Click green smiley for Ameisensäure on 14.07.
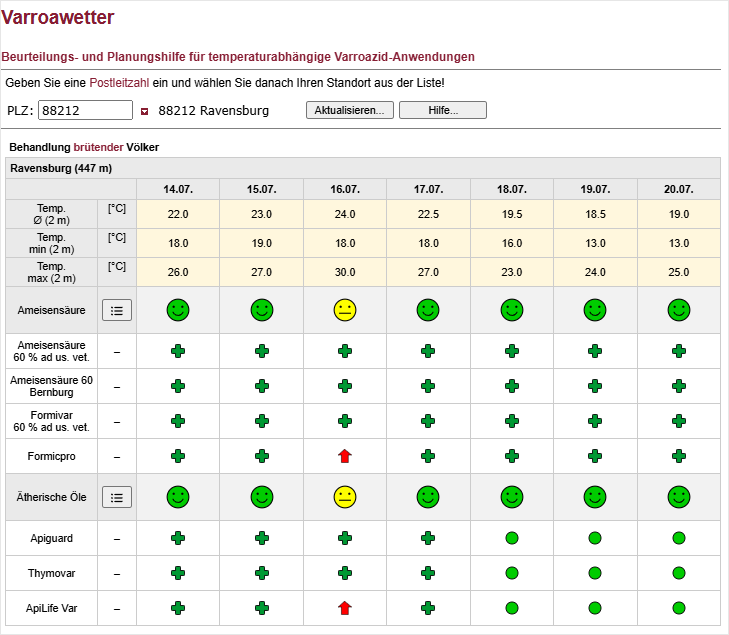Screen dimensions: 729x635 (x=178, y=310)
